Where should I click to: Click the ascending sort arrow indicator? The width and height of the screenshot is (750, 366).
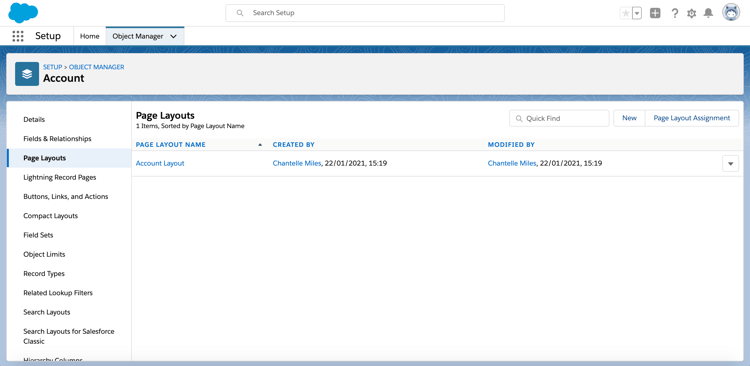coord(260,144)
